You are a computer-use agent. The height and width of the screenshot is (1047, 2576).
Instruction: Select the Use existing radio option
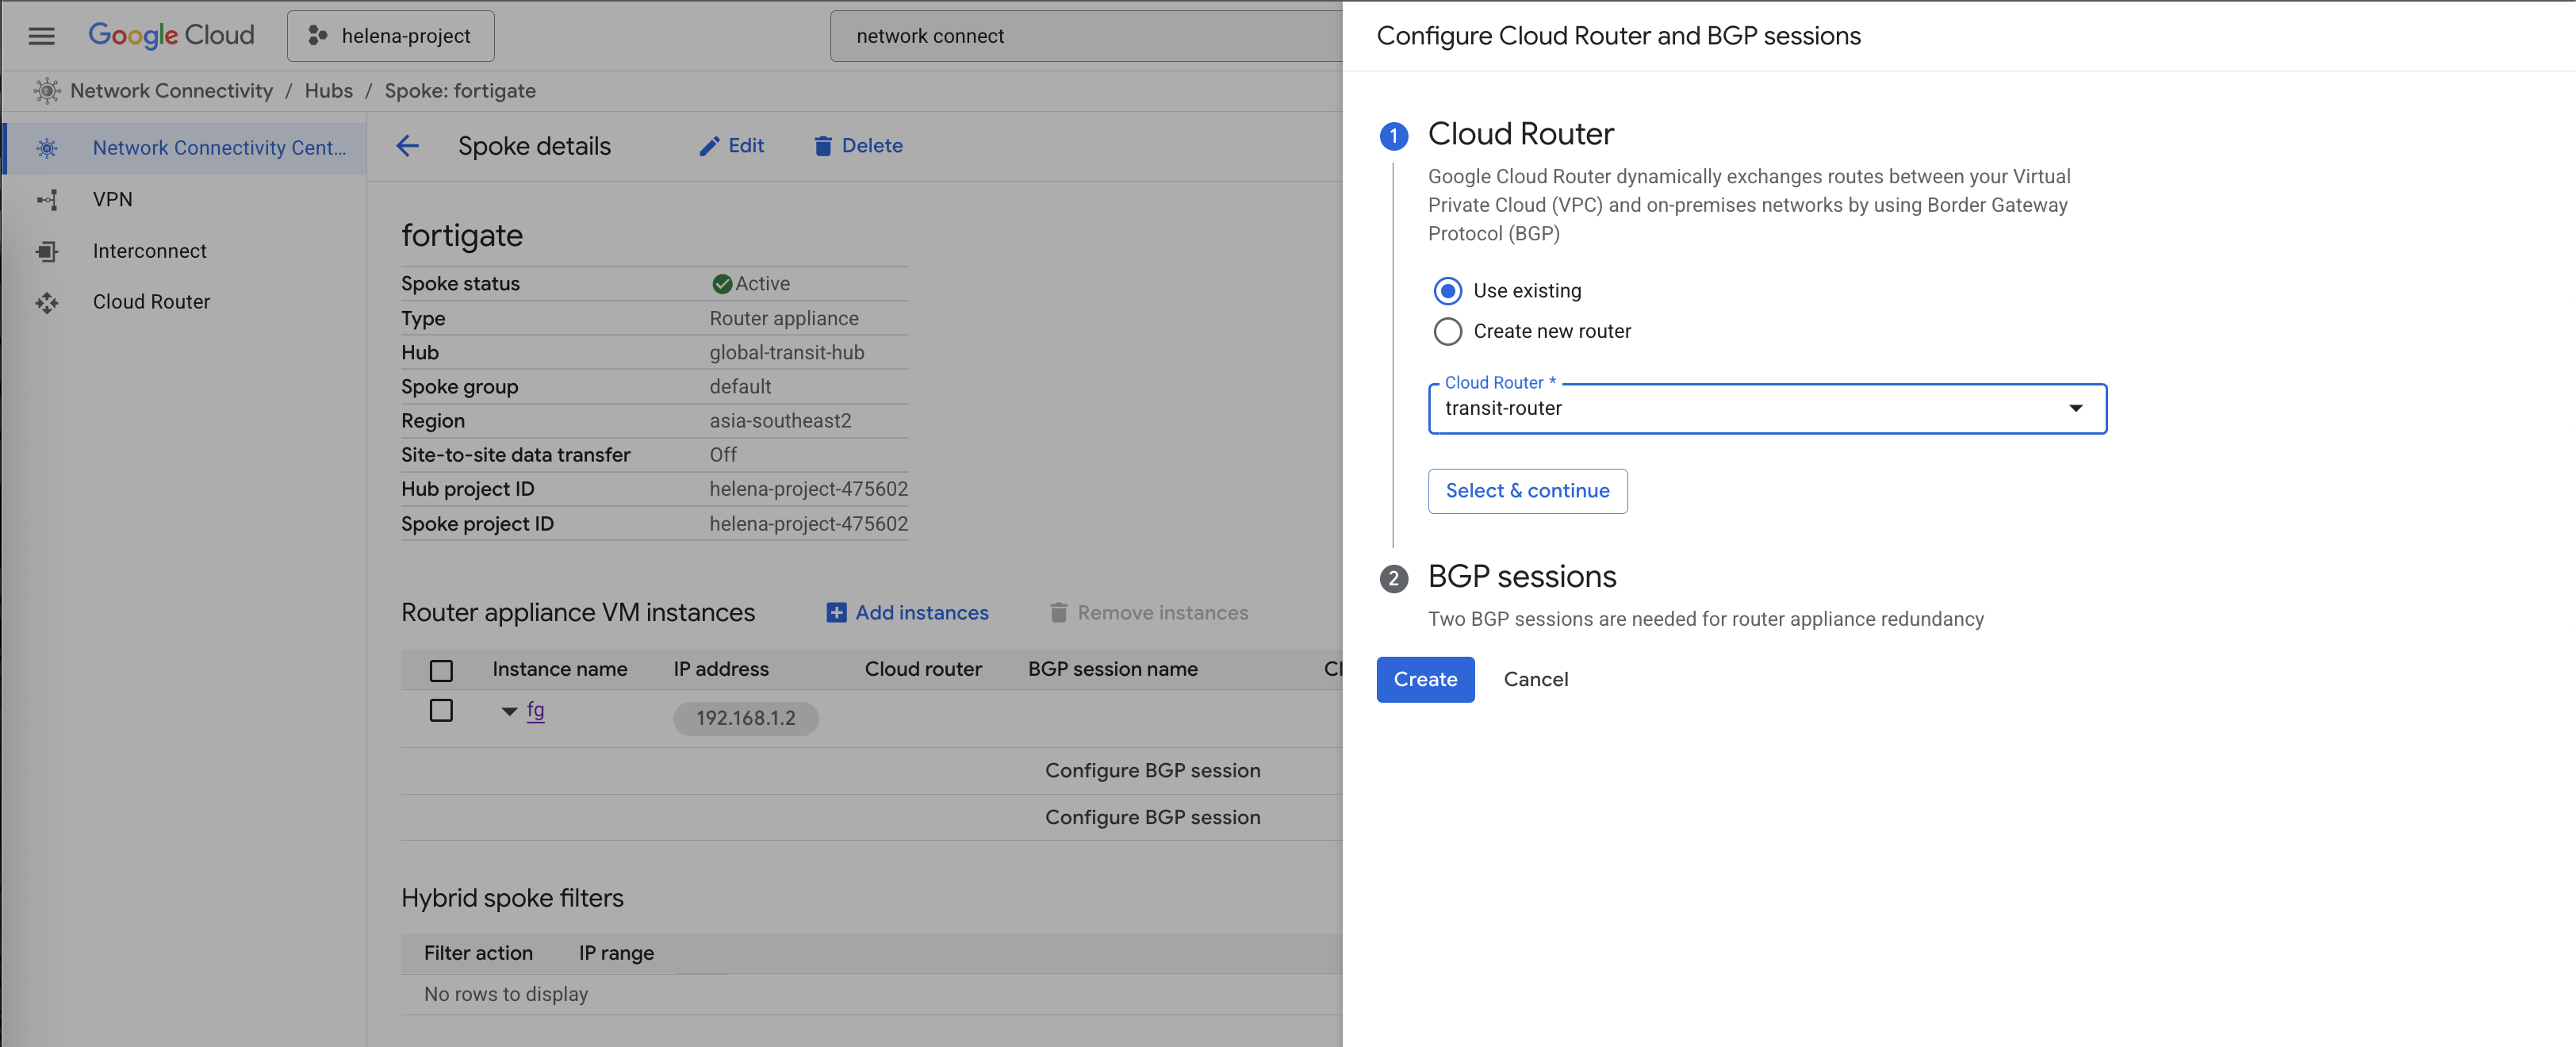(1447, 291)
